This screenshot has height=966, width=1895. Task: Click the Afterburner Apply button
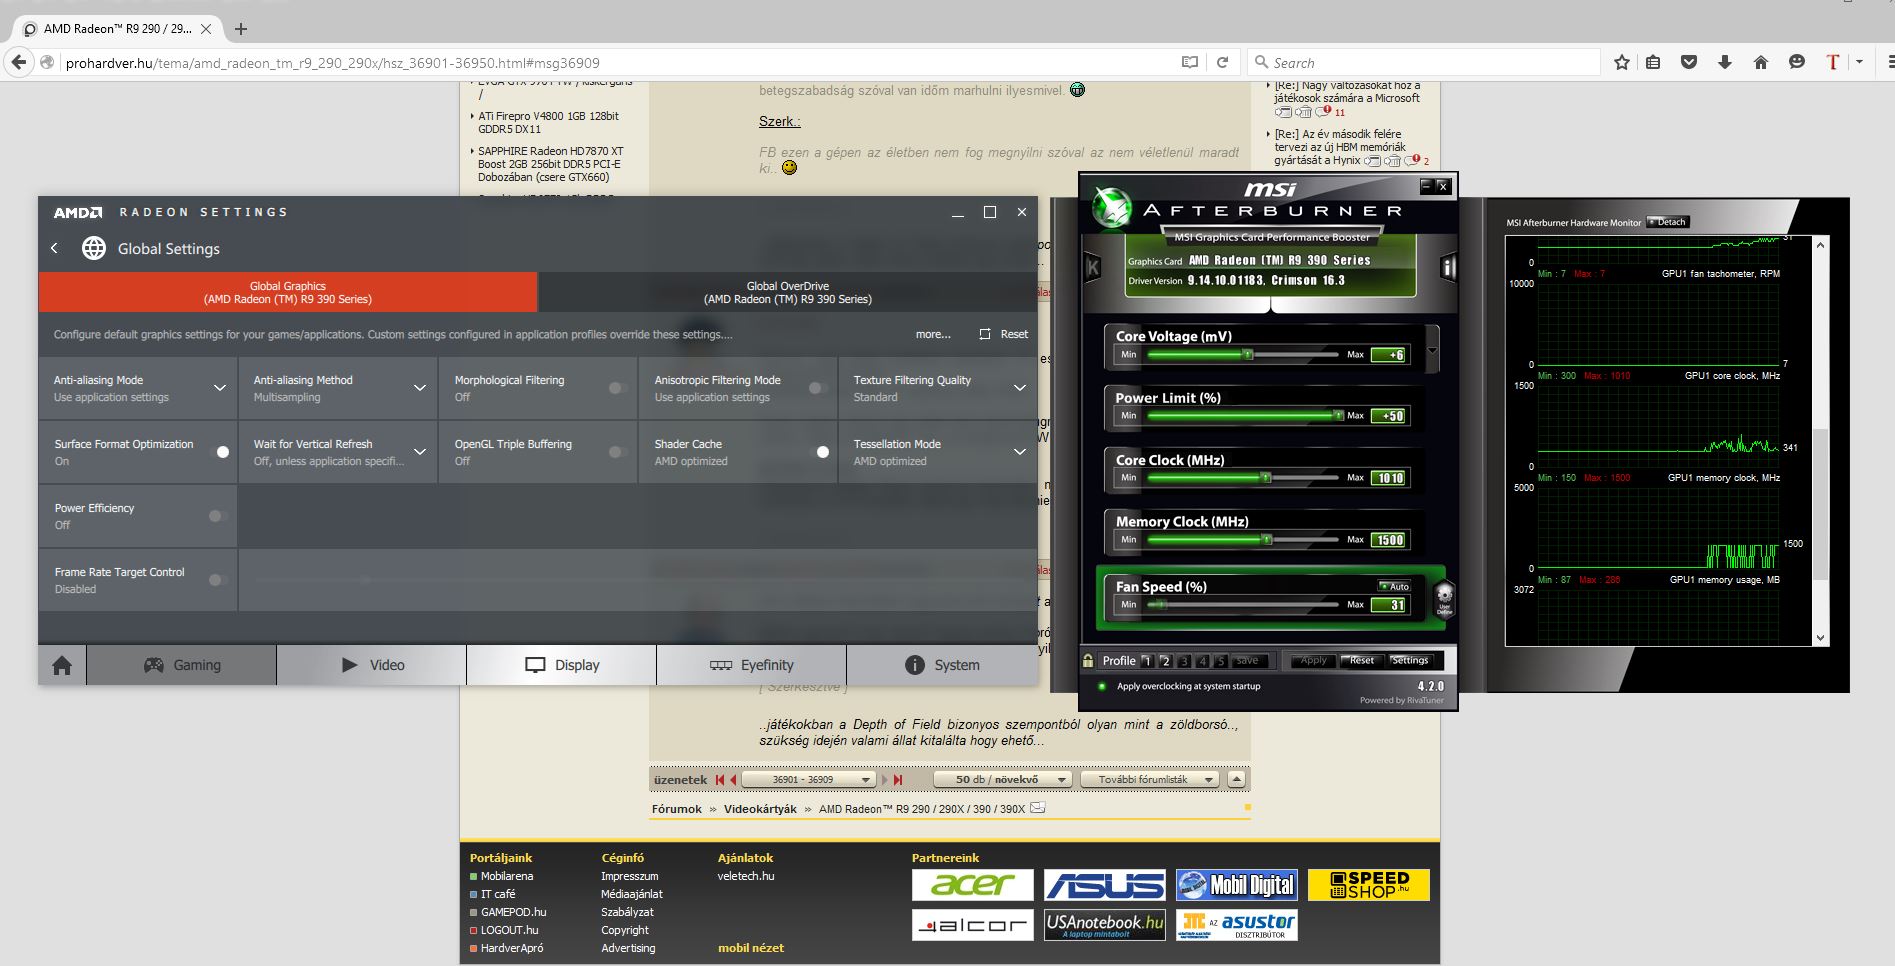[x=1313, y=660]
